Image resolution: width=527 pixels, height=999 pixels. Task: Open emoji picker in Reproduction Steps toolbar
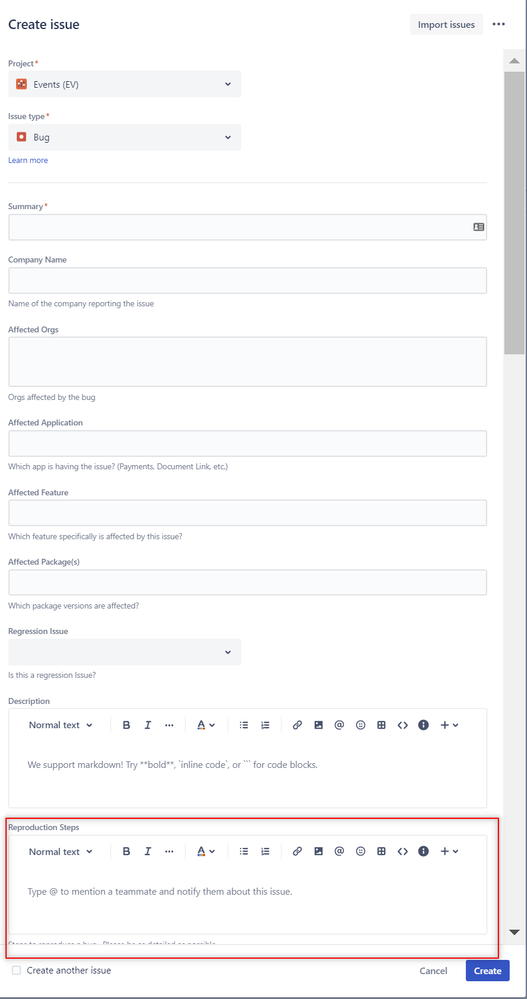(361, 851)
